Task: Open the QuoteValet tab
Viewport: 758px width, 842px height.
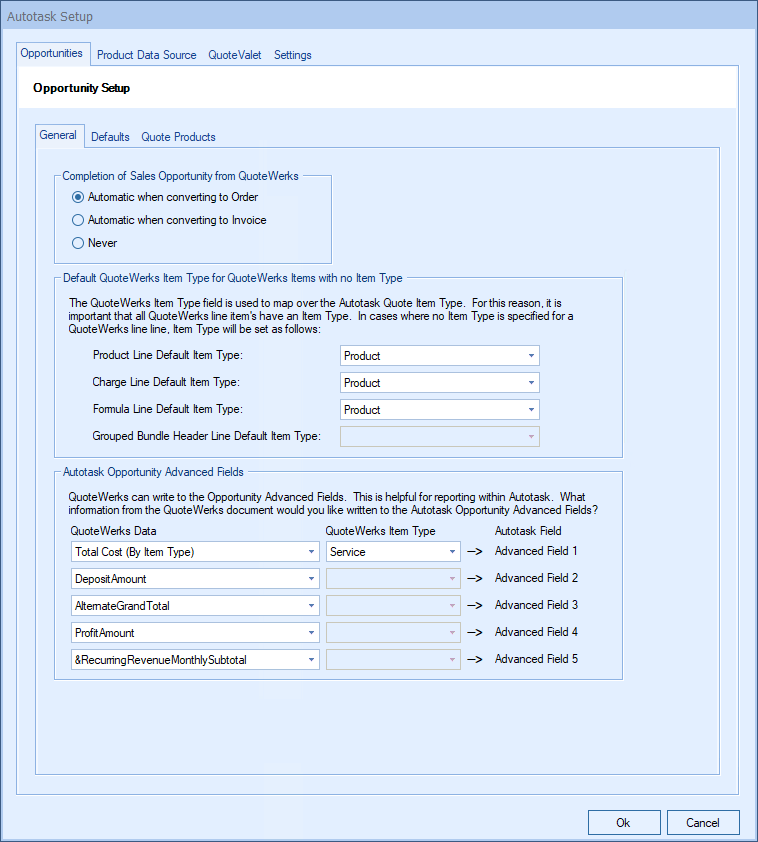Action: pyautogui.click(x=235, y=55)
